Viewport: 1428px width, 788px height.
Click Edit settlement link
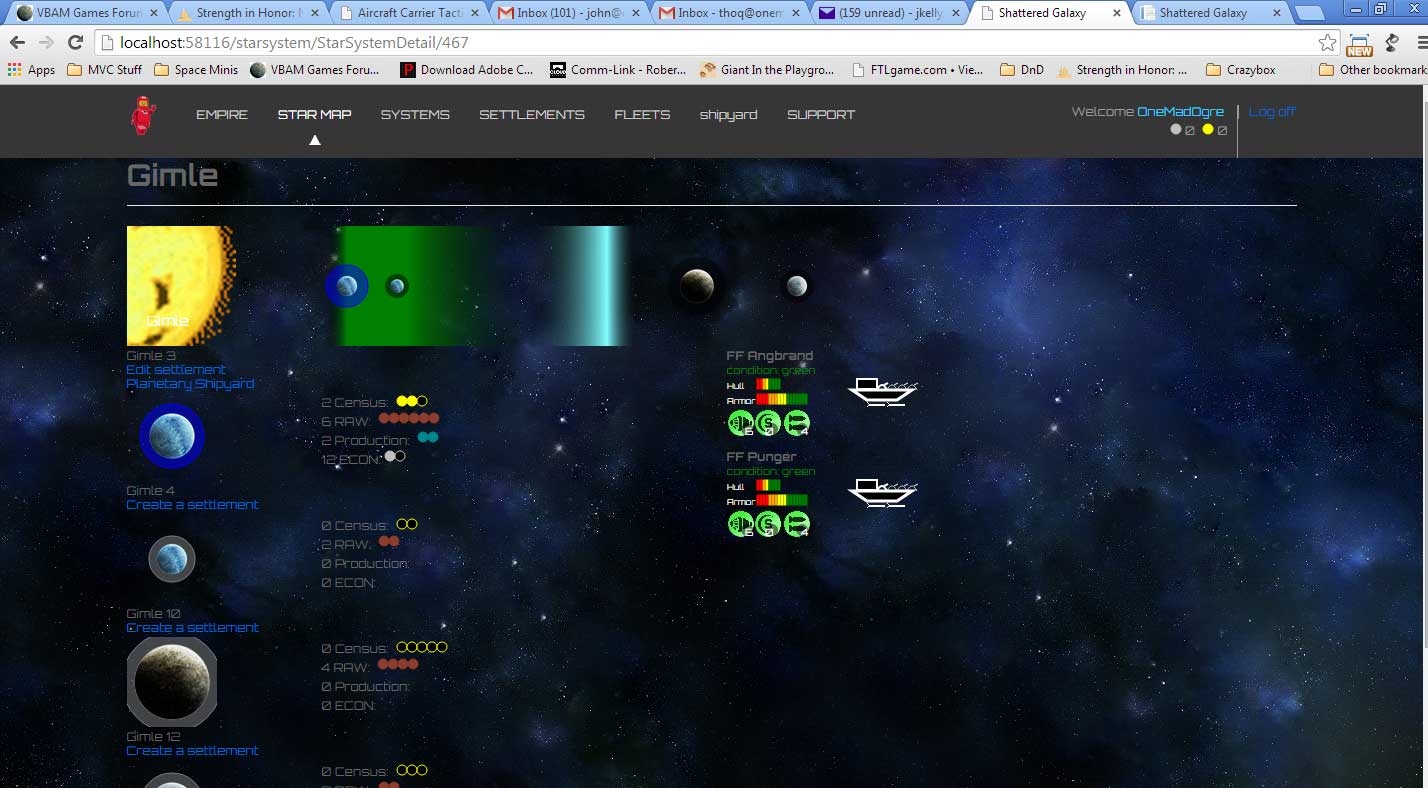[176, 370]
